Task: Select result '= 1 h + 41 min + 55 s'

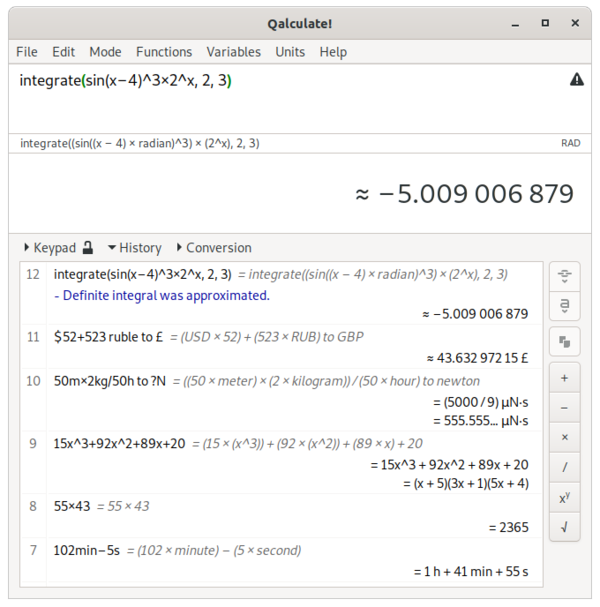Action: 471,572
